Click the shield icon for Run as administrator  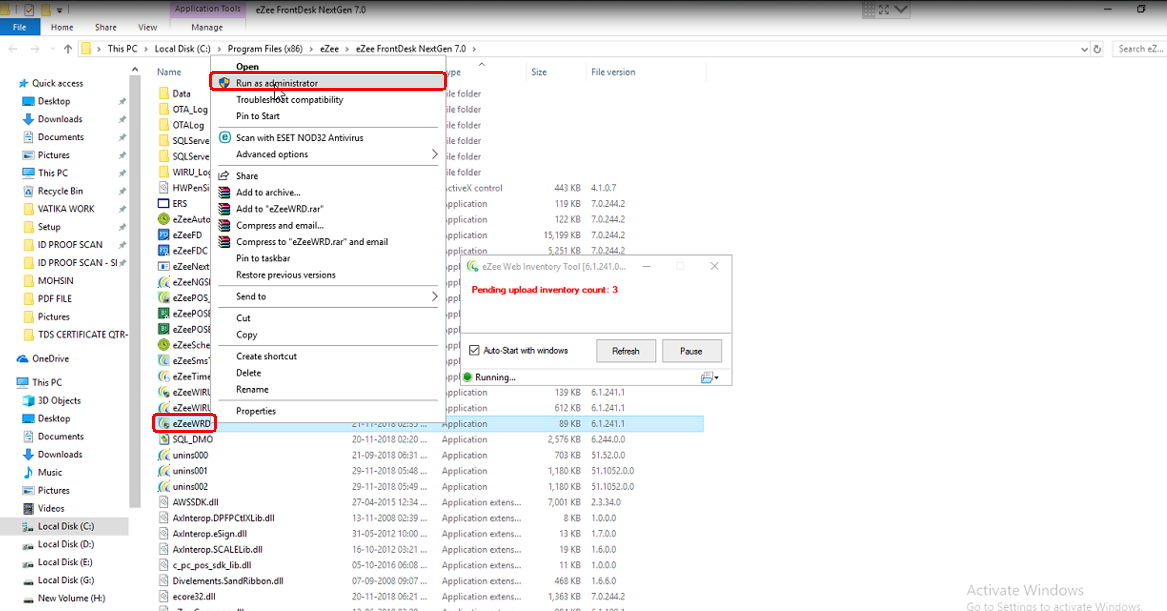coord(224,83)
